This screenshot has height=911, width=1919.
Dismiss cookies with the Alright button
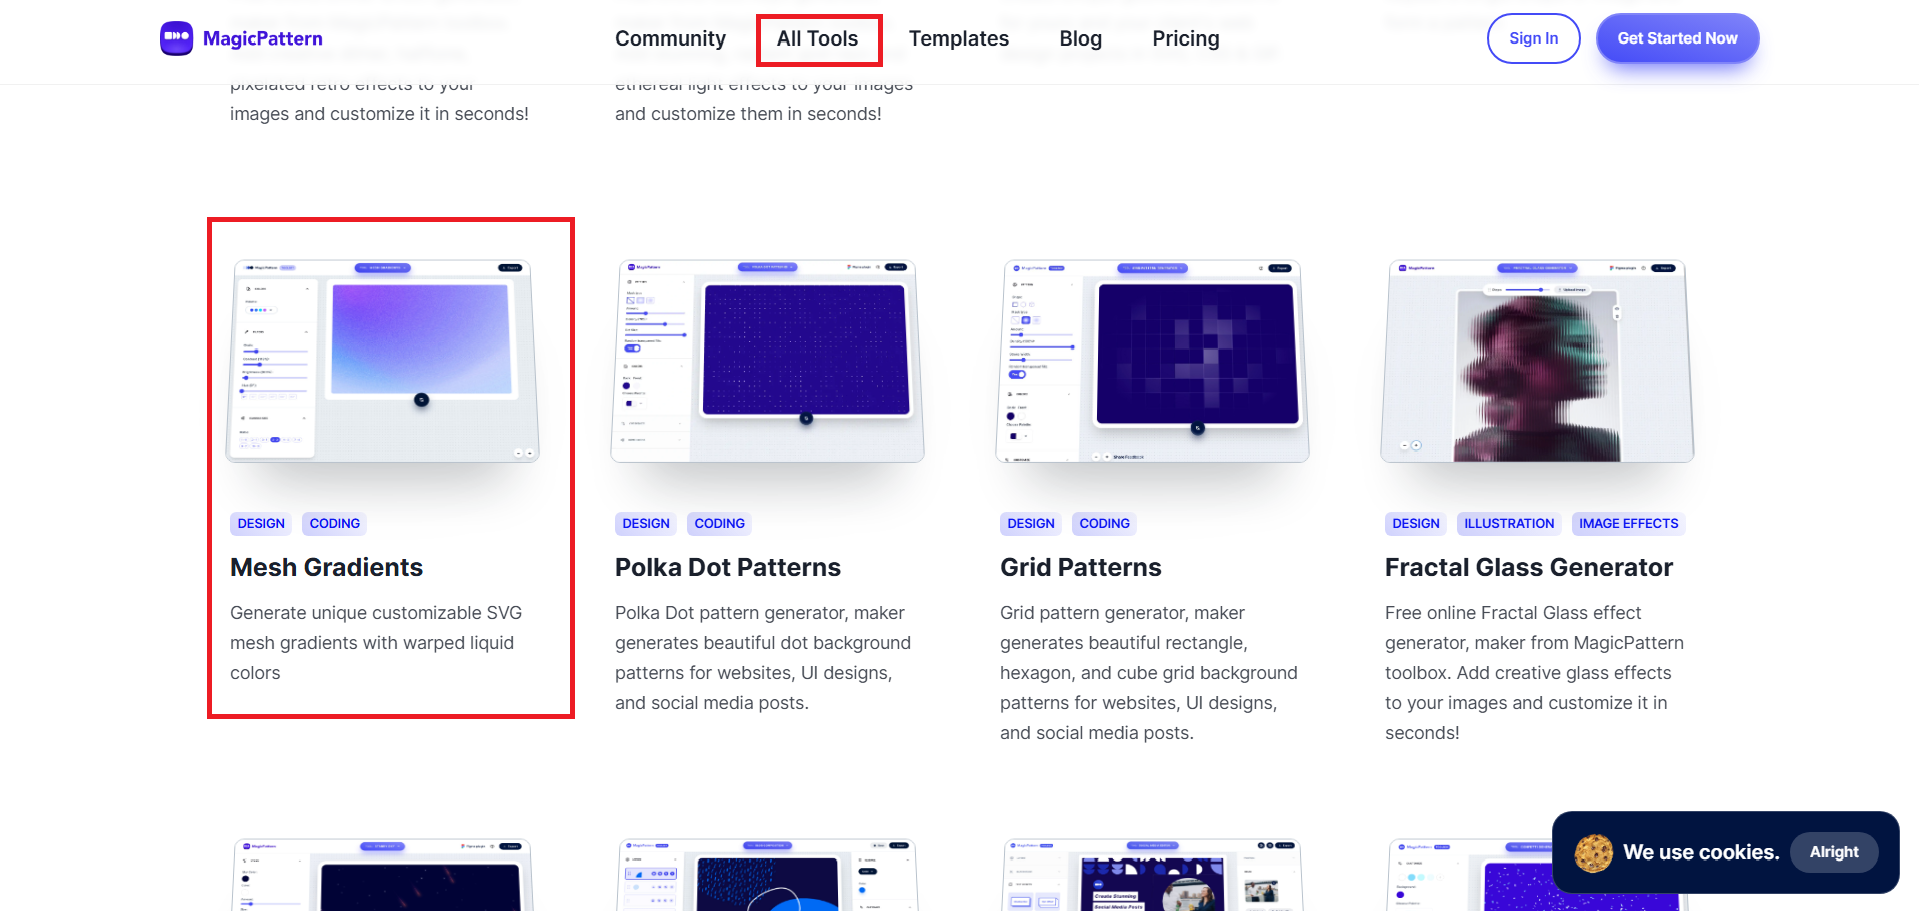click(1834, 852)
